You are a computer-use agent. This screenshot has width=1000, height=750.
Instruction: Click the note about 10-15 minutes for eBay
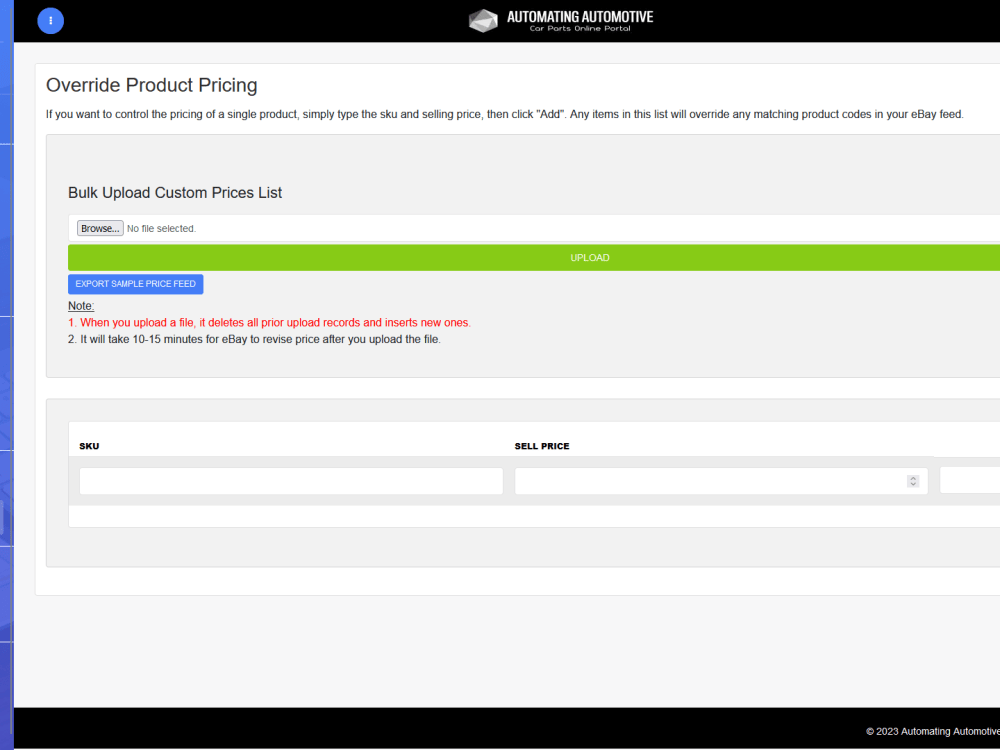254,339
